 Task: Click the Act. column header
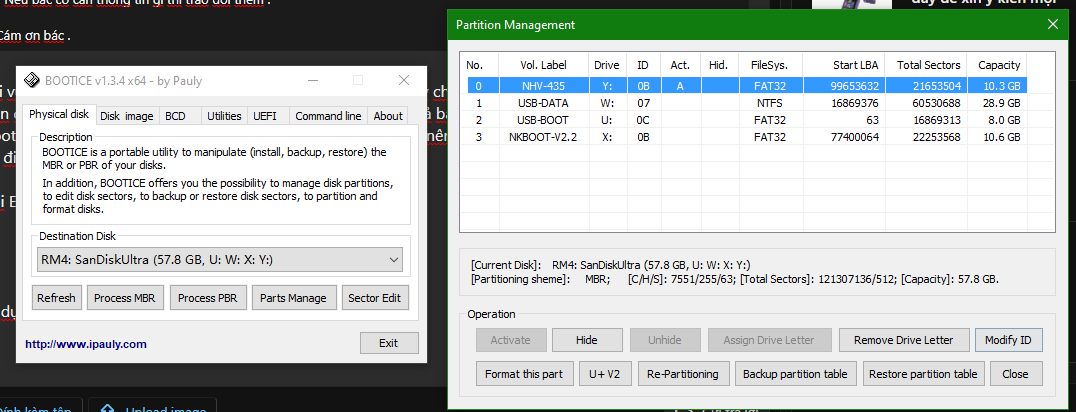[x=681, y=65]
